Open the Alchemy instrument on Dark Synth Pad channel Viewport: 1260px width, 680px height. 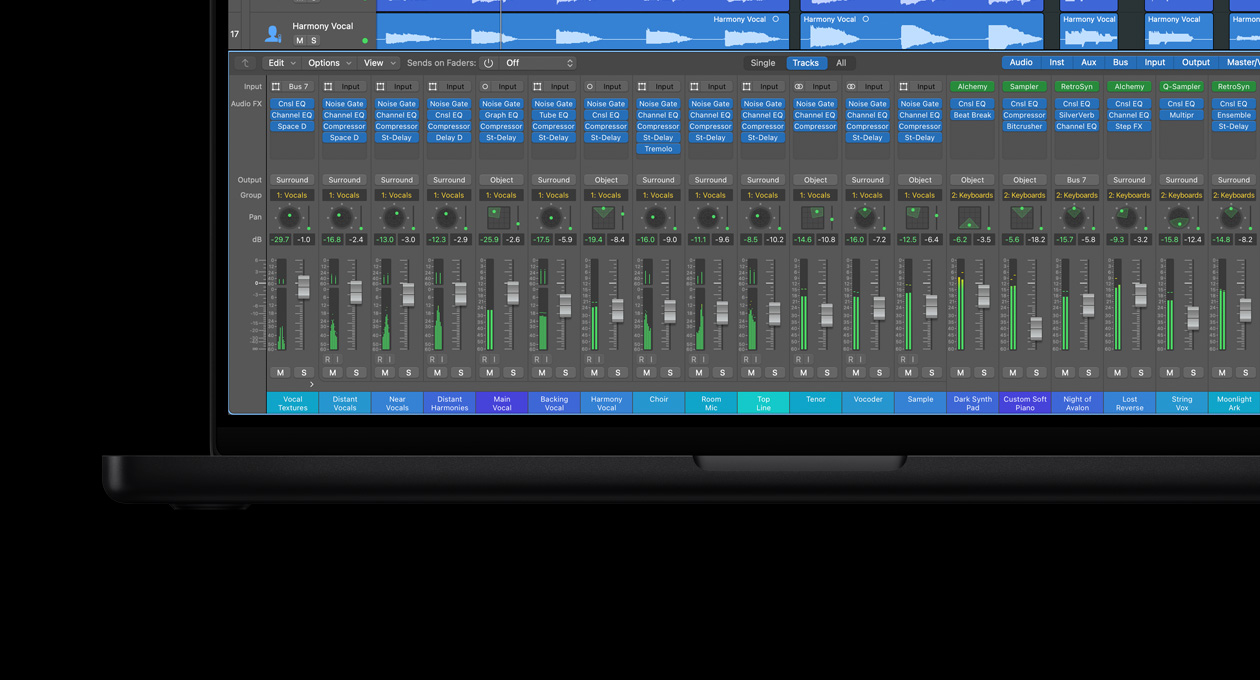pyautogui.click(x=972, y=87)
